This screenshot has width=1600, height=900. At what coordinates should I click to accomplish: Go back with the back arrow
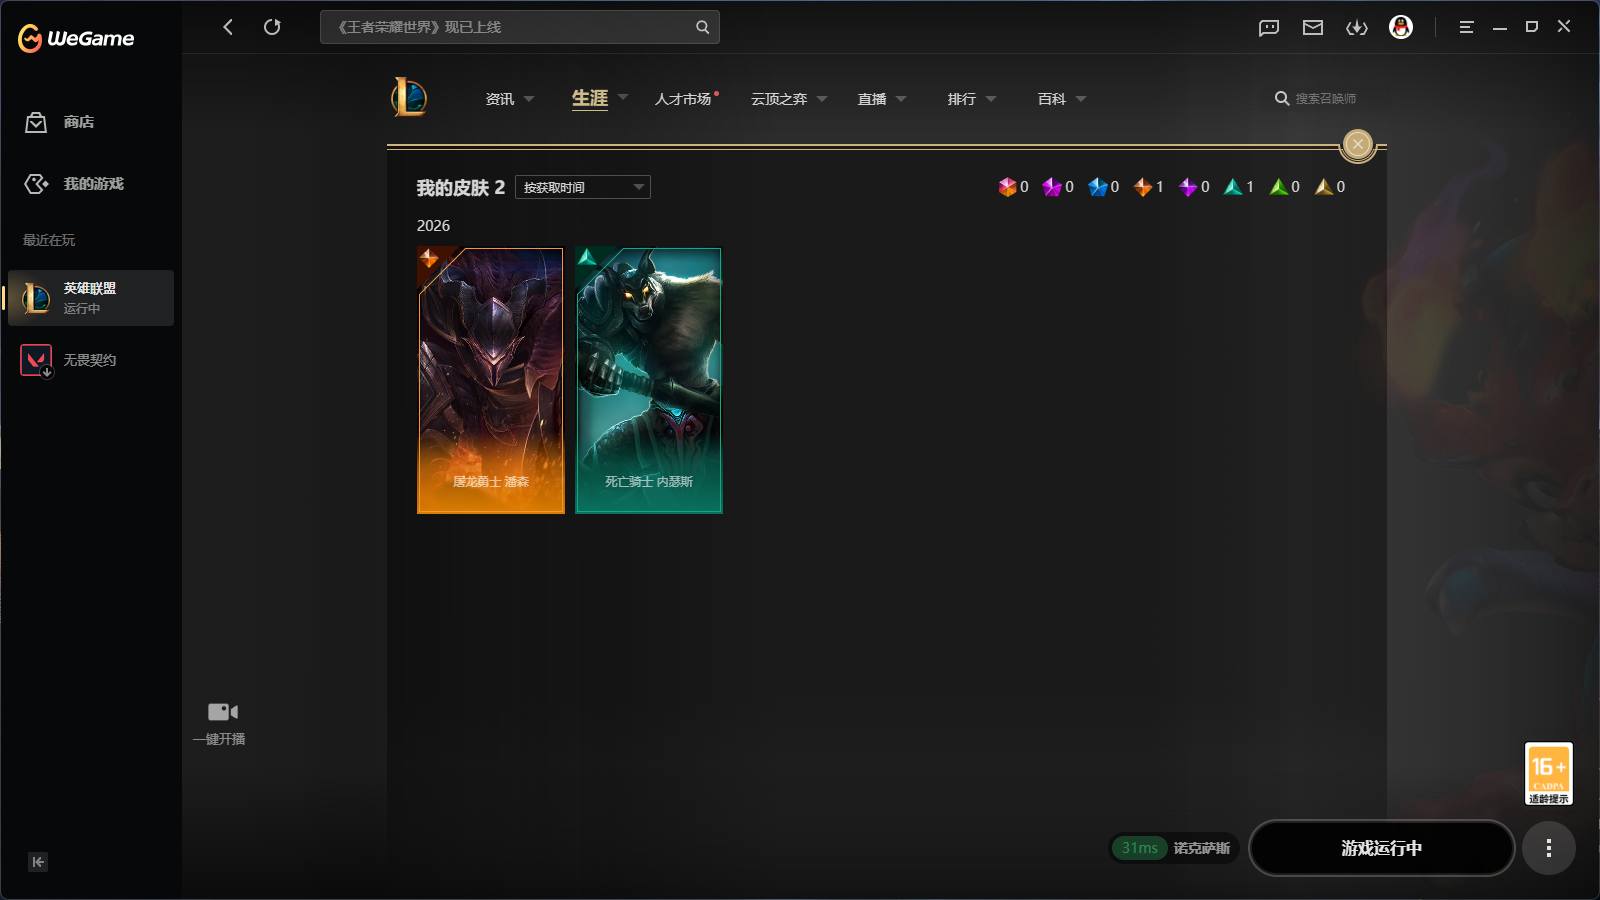tap(228, 27)
